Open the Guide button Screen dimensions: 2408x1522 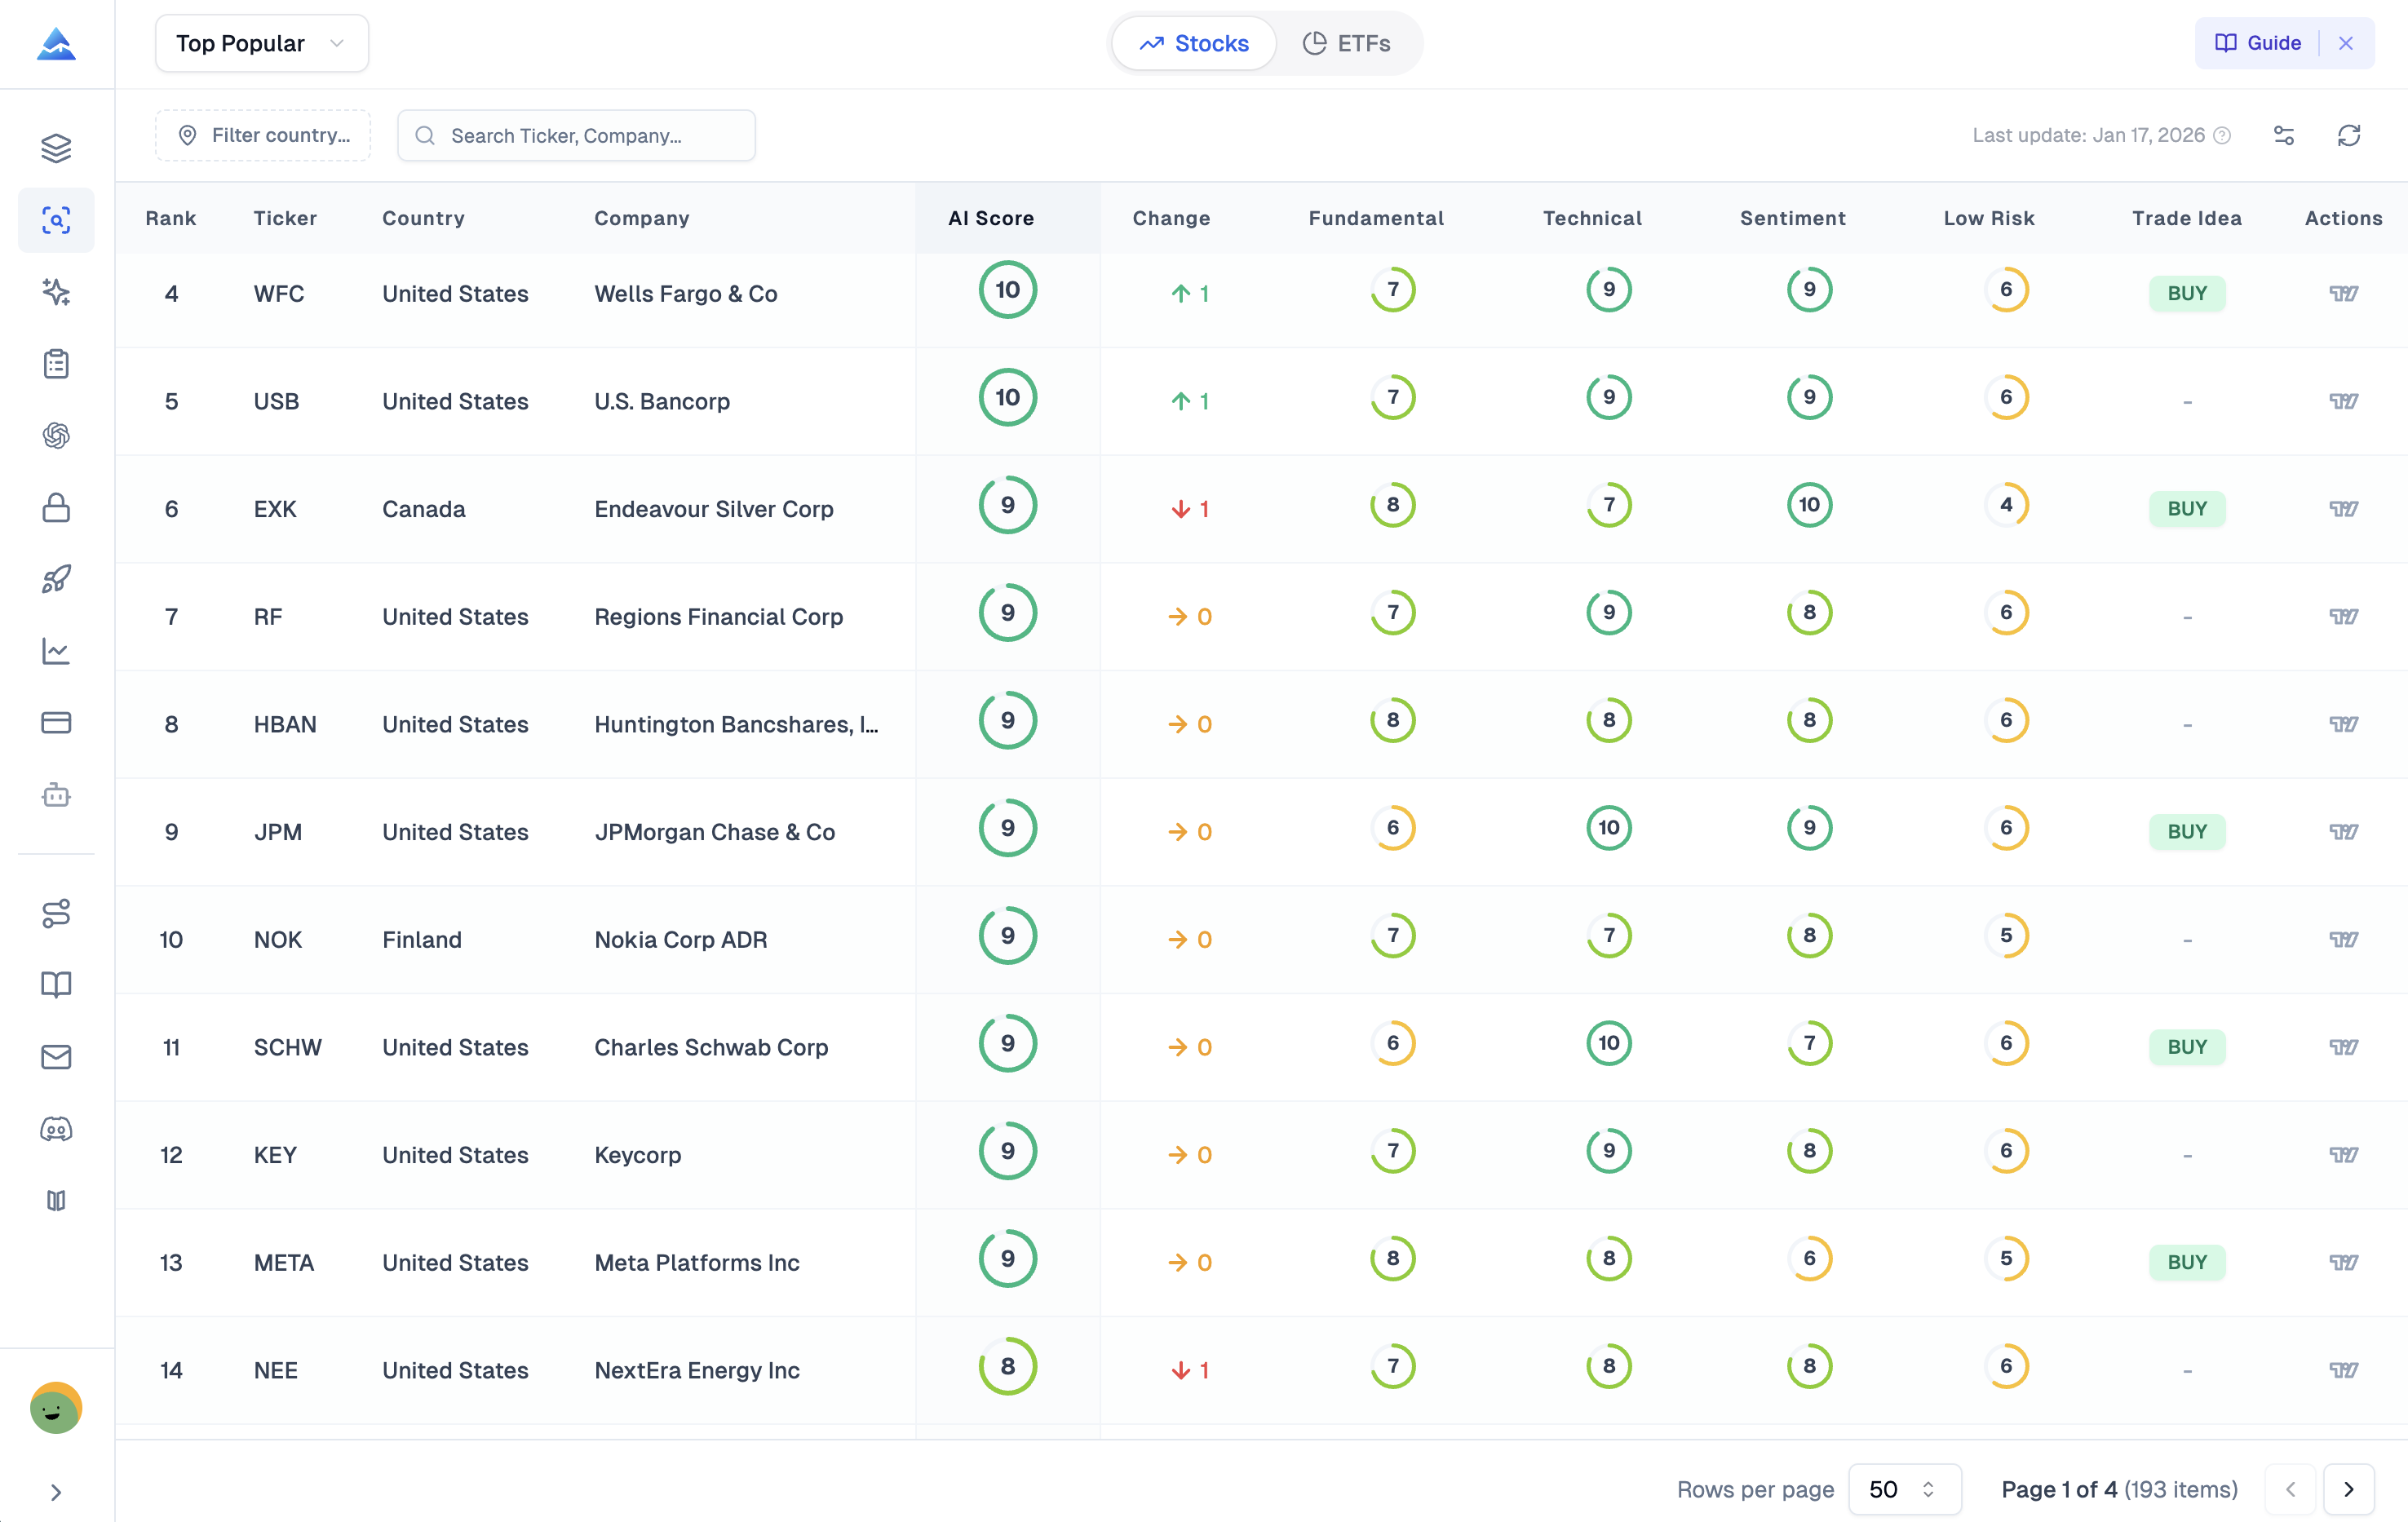click(2258, 43)
